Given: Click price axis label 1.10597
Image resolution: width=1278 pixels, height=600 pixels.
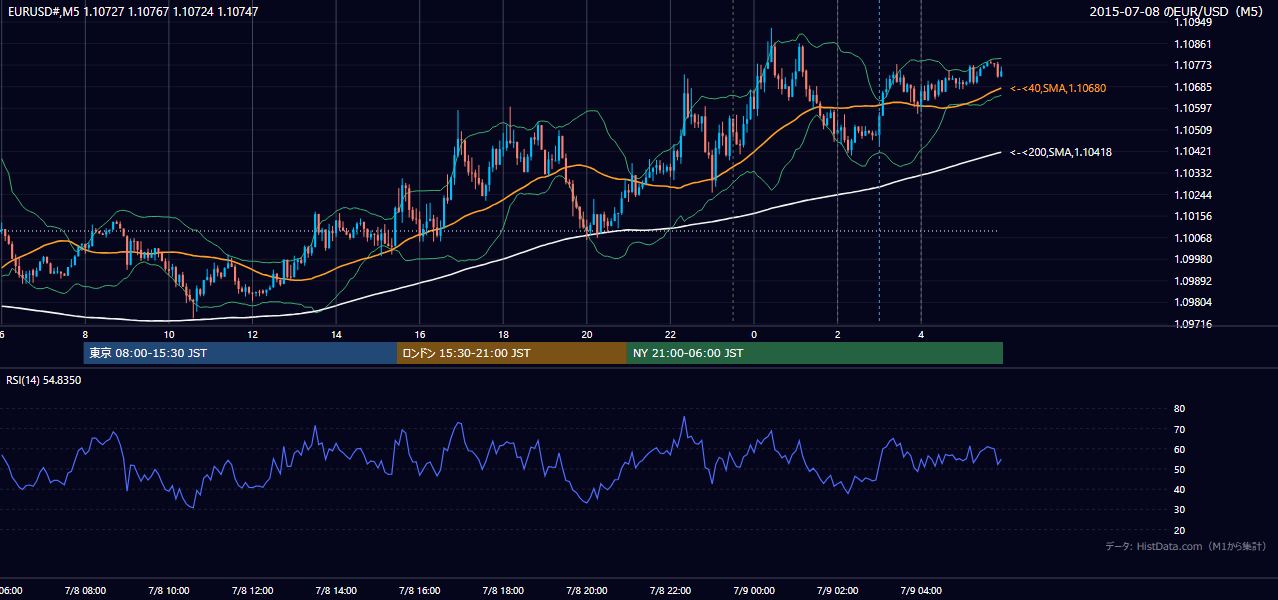Looking at the screenshot, I should (1192, 108).
